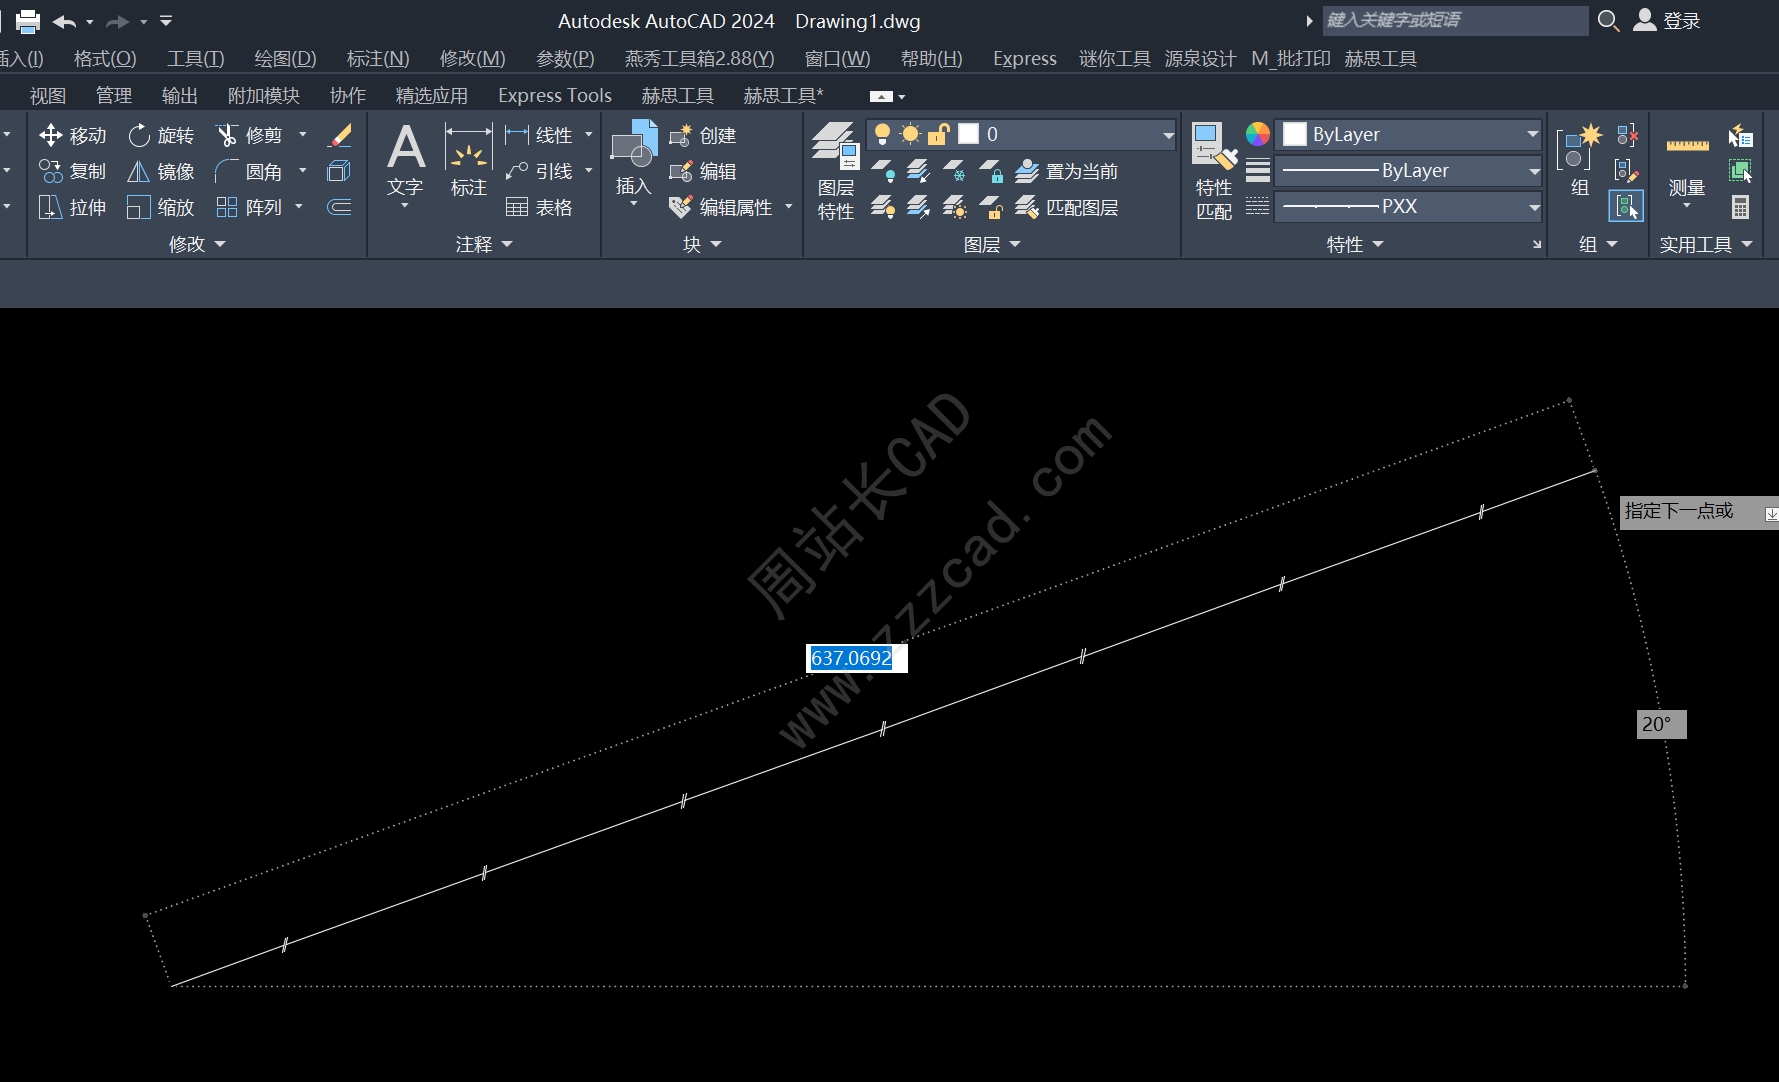Select the 引线 (Leader) tool
Viewport: 1779px width, 1082px height.
(x=539, y=171)
